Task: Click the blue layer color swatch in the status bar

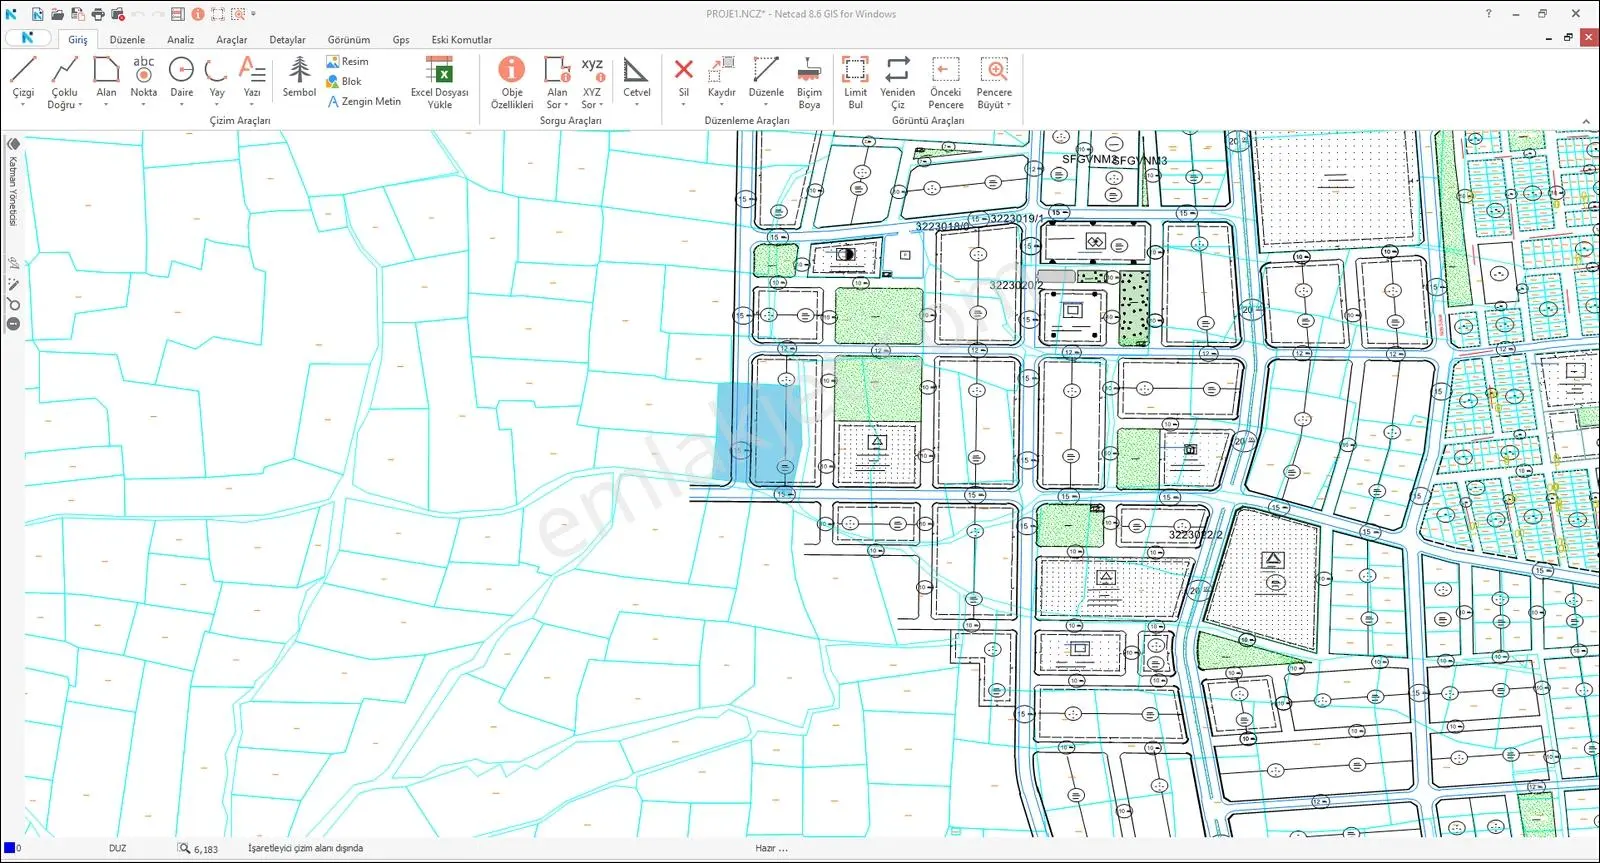Action: pos(9,848)
